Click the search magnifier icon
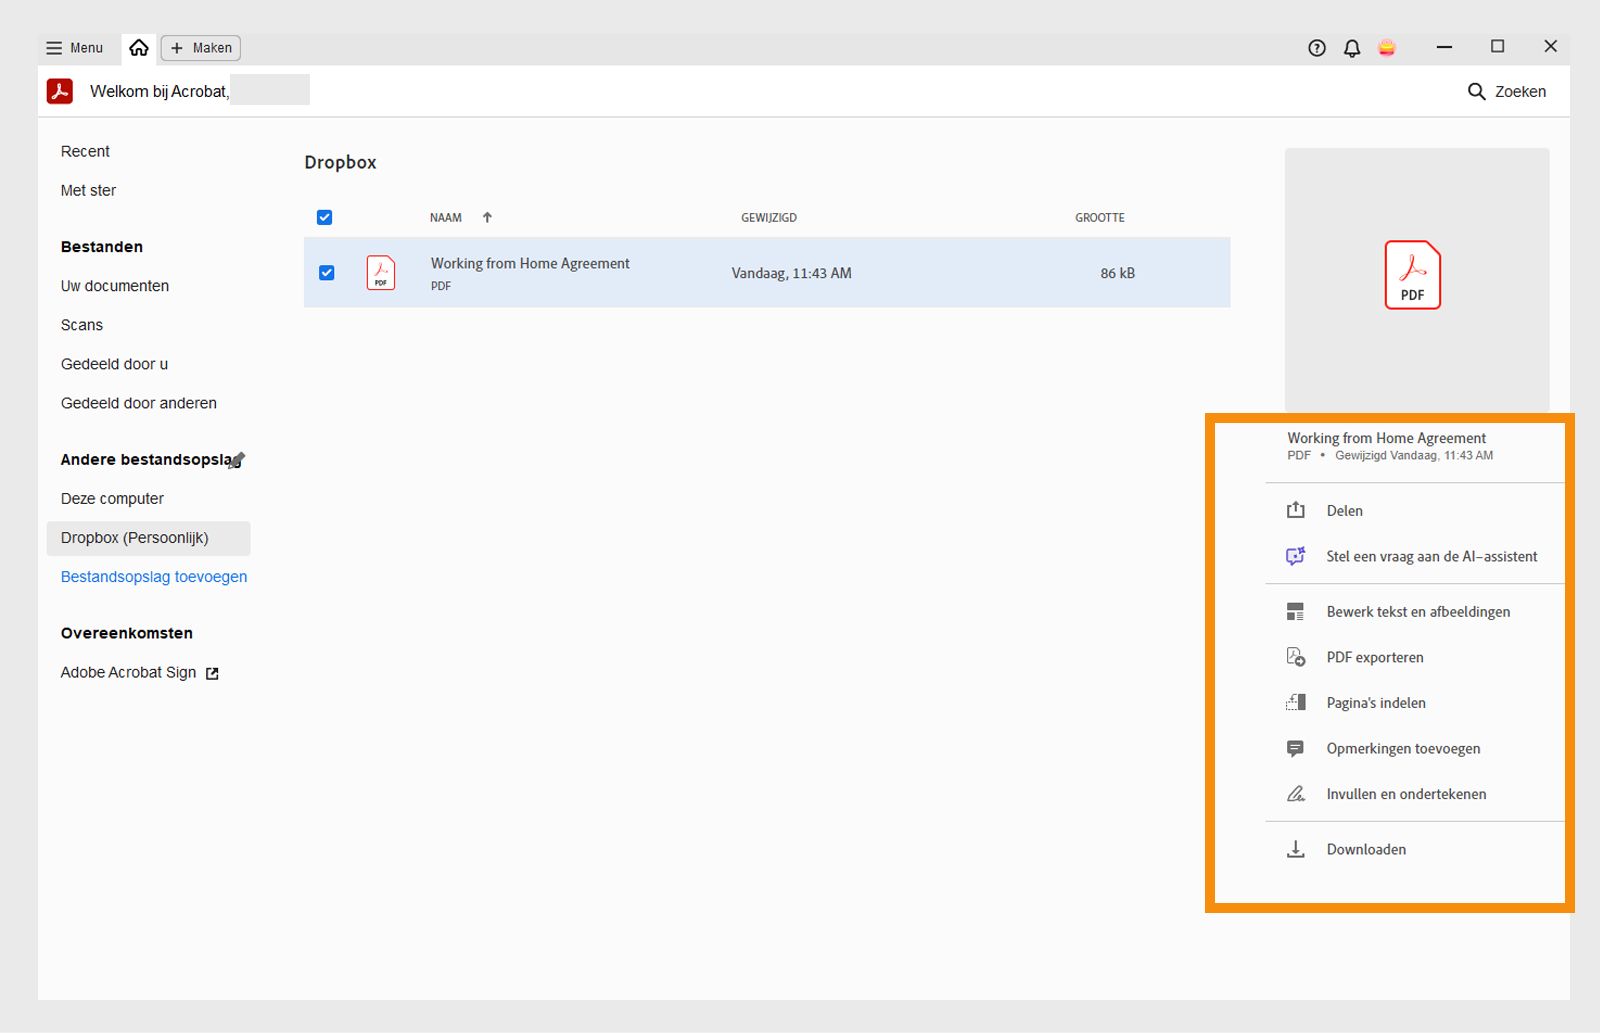 coord(1476,92)
